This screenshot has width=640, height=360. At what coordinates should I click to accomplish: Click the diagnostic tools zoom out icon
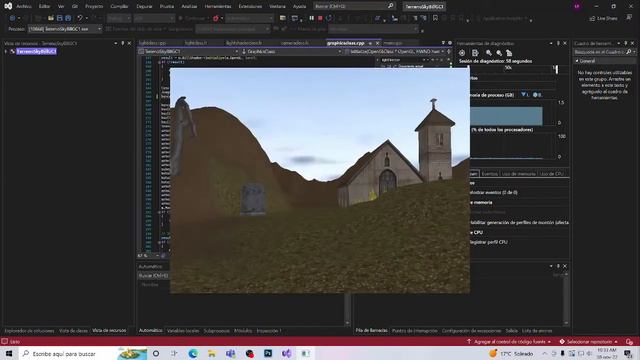click(499, 53)
